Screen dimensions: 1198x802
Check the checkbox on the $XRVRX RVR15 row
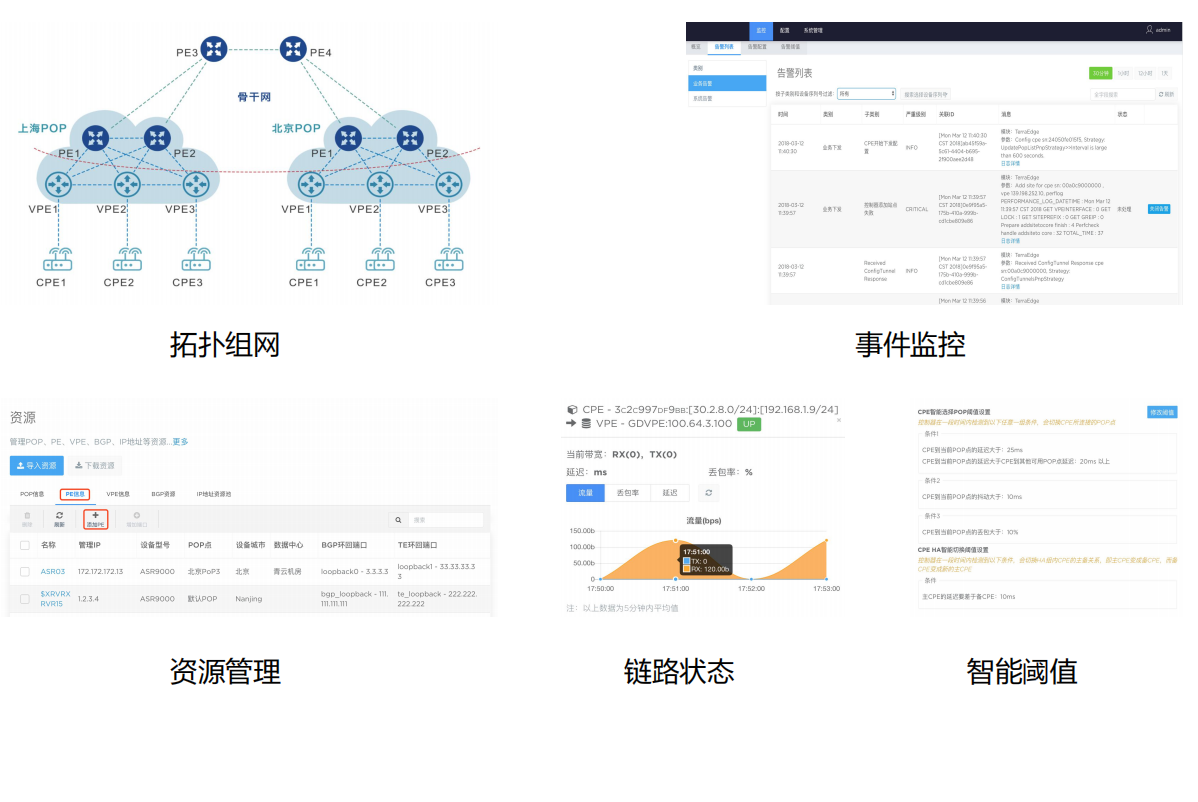24,598
